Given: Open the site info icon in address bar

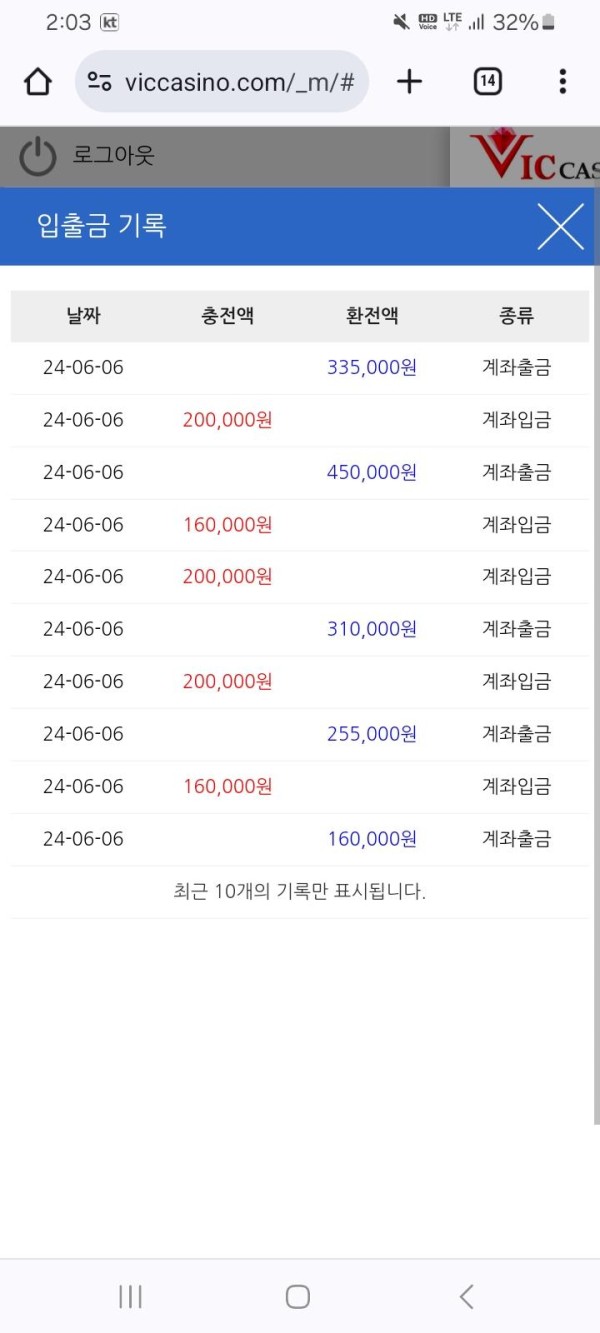Looking at the screenshot, I should coord(99,82).
